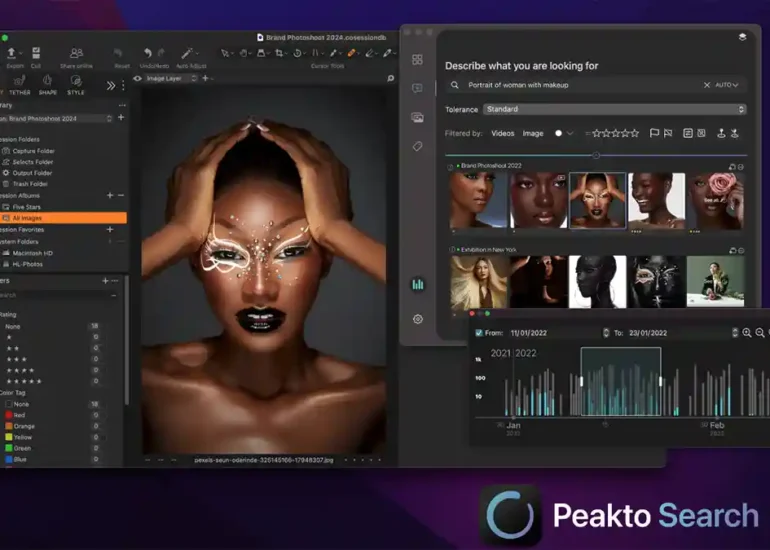
Task: Toggle the rejected flag filter icon
Action: pyautogui.click(x=668, y=133)
